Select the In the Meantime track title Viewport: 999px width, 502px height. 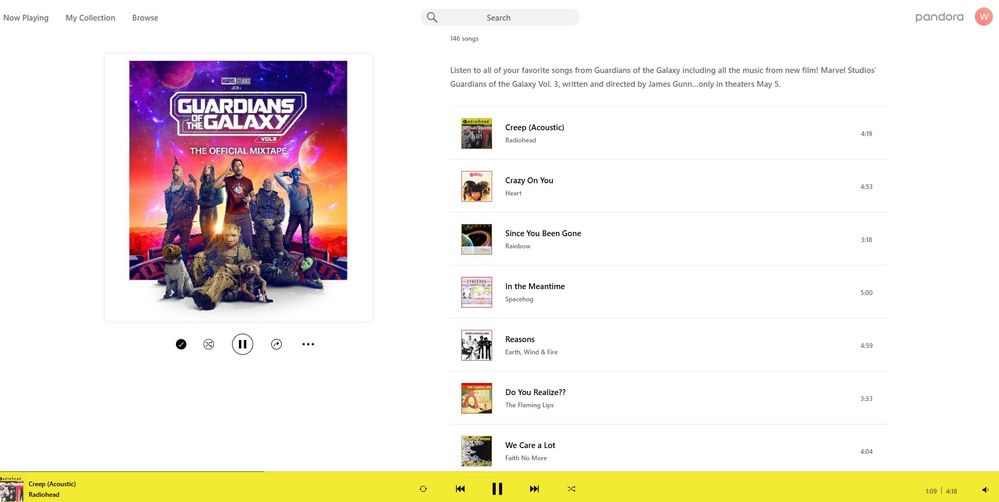point(535,286)
